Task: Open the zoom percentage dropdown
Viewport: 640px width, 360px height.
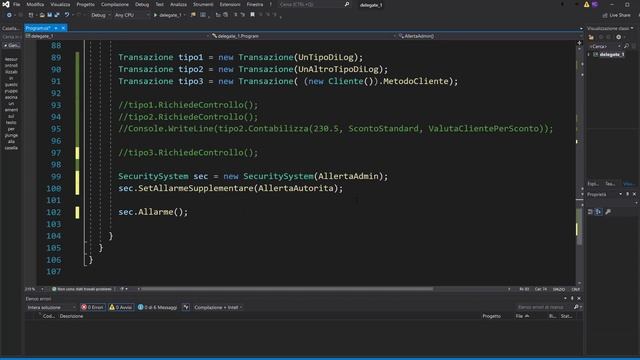Action: click(34, 289)
